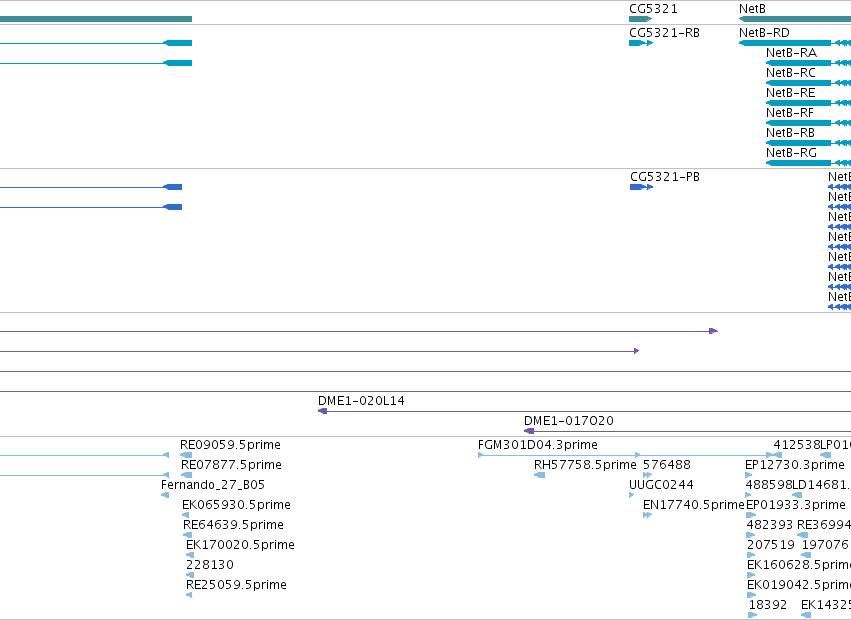Click the 412538 feature label

point(797,445)
